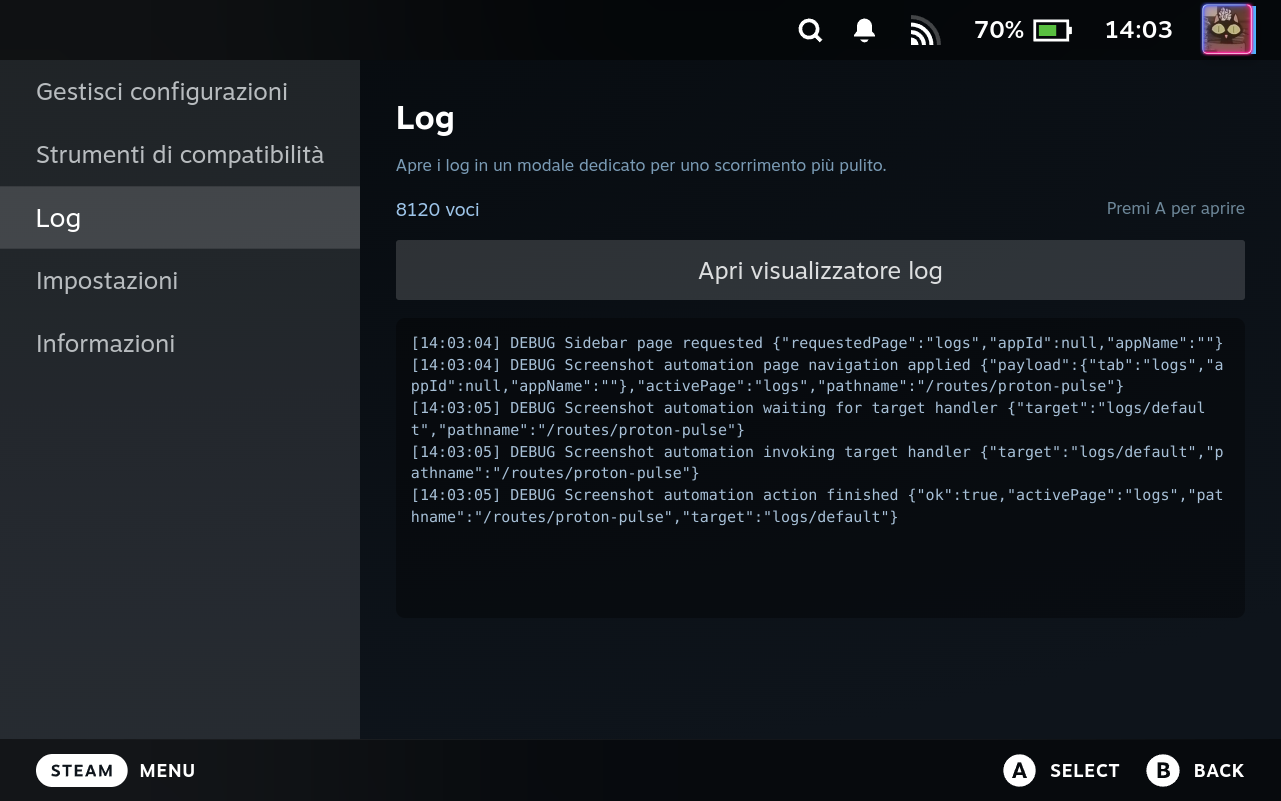Click the 'Sidebar page requested' log line
This screenshot has width=1281, height=801.
(817, 343)
